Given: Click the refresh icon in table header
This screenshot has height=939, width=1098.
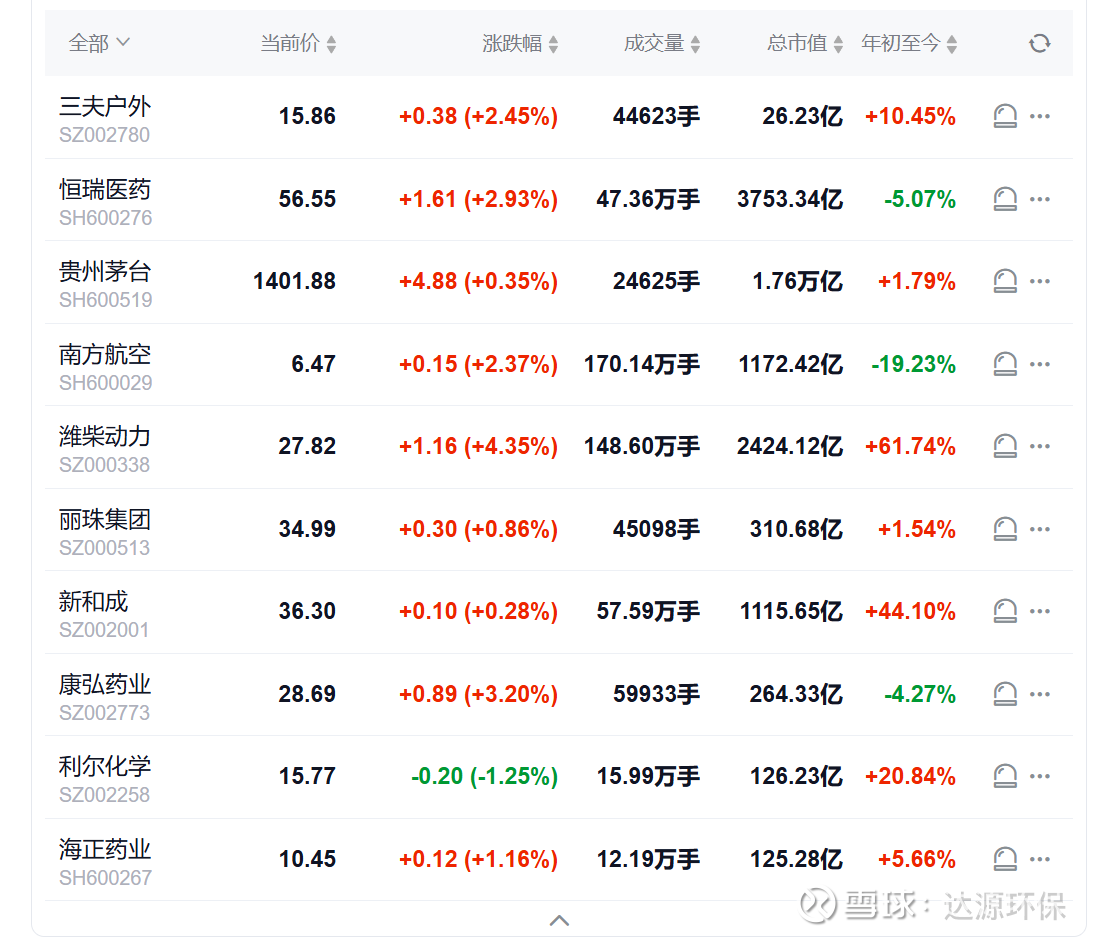Looking at the screenshot, I should [x=1040, y=43].
